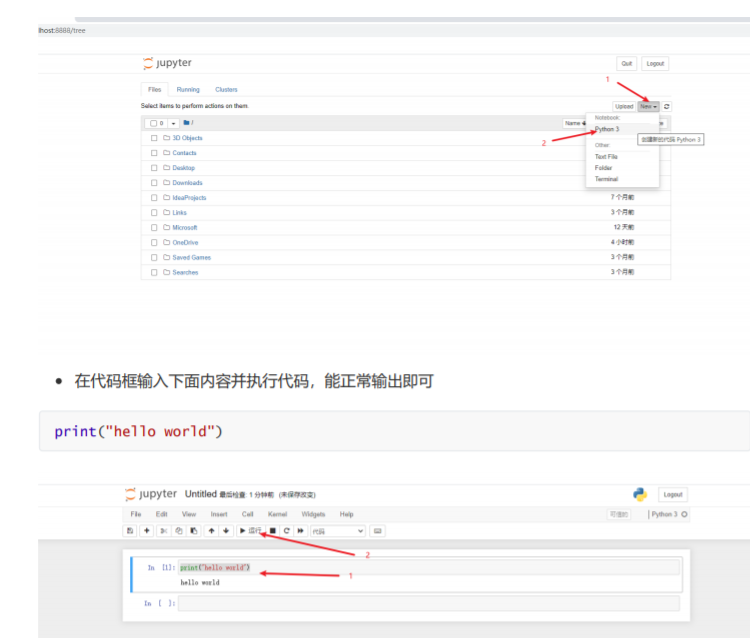
Task: Click the kernel idle indicator circle
Action: click(684, 514)
